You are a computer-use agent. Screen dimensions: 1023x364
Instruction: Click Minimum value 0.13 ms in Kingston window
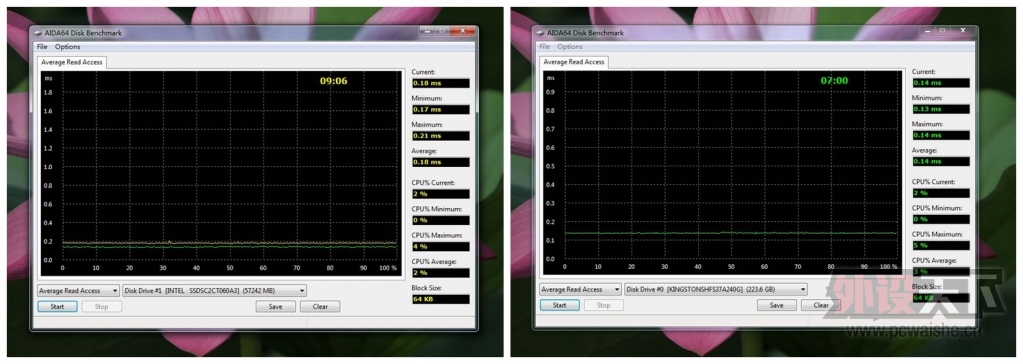[941, 109]
